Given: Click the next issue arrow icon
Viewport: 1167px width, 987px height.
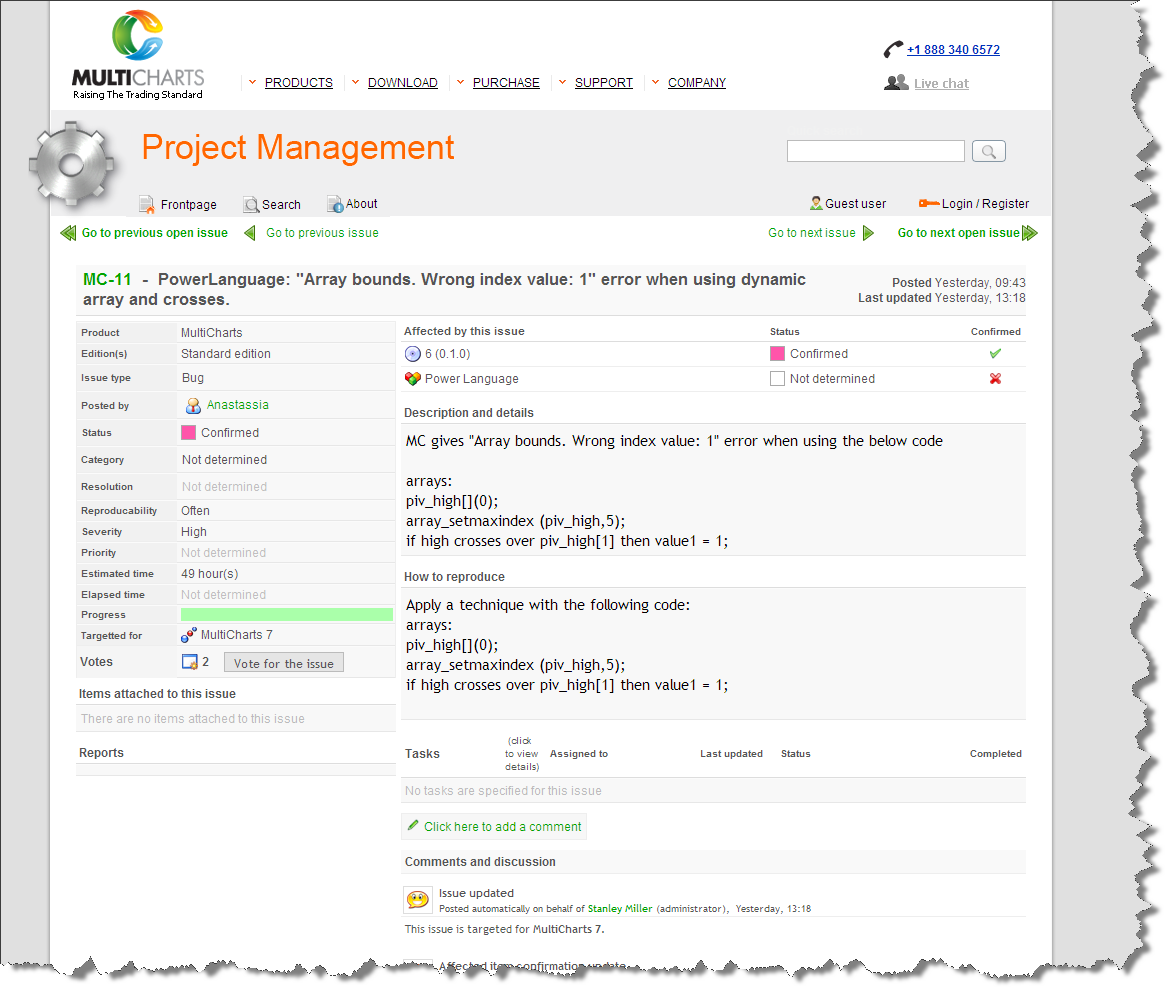Looking at the screenshot, I should click(868, 233).
